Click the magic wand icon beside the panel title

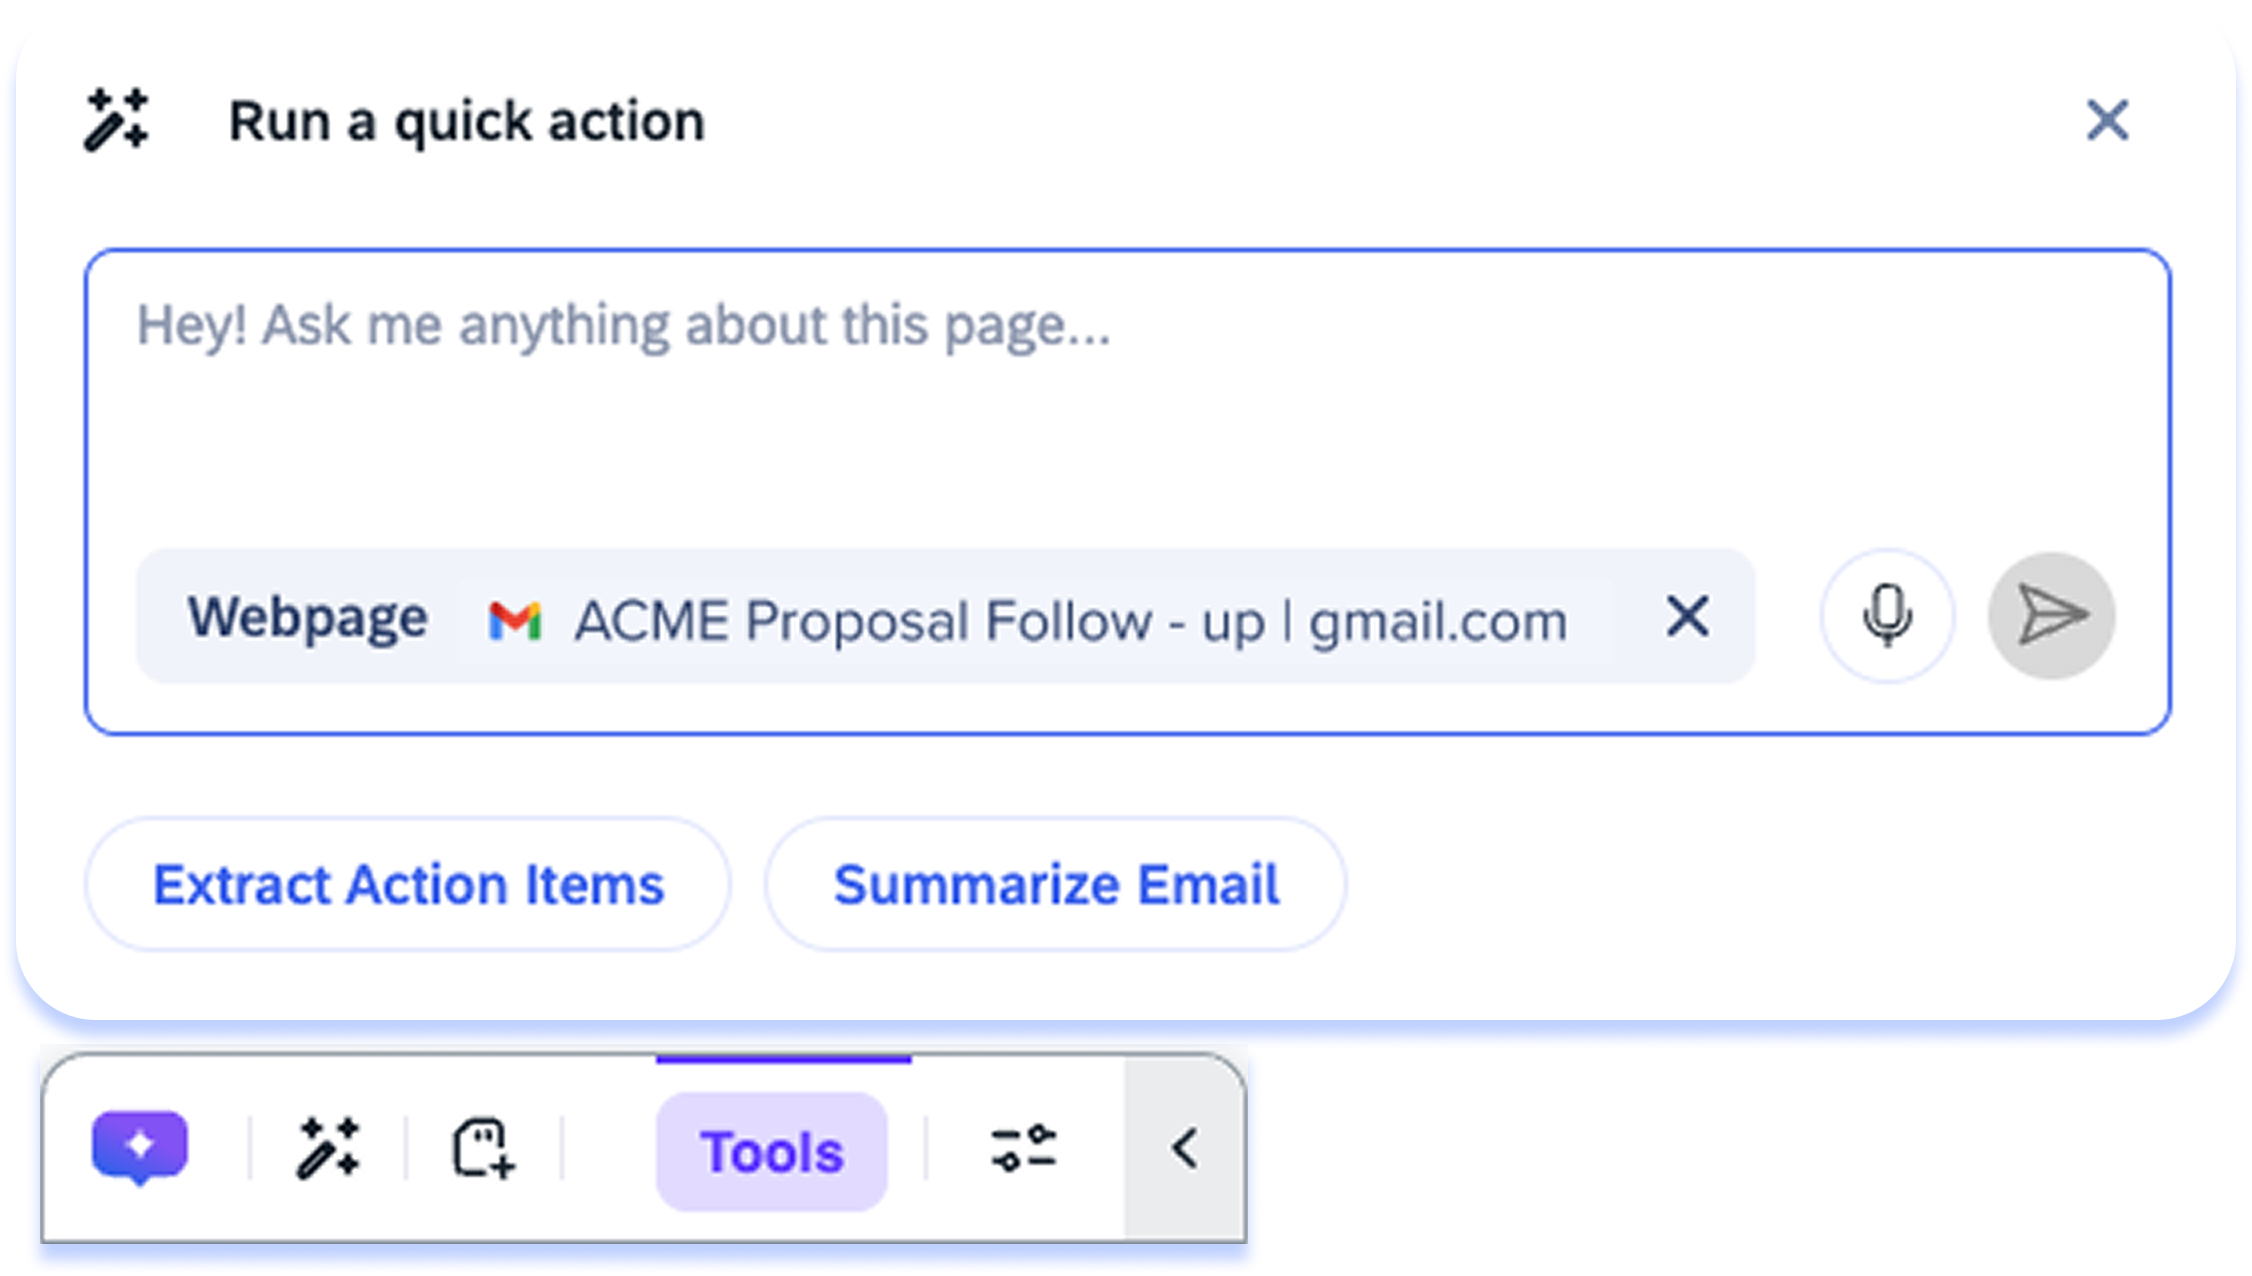[x=117, y=120]
